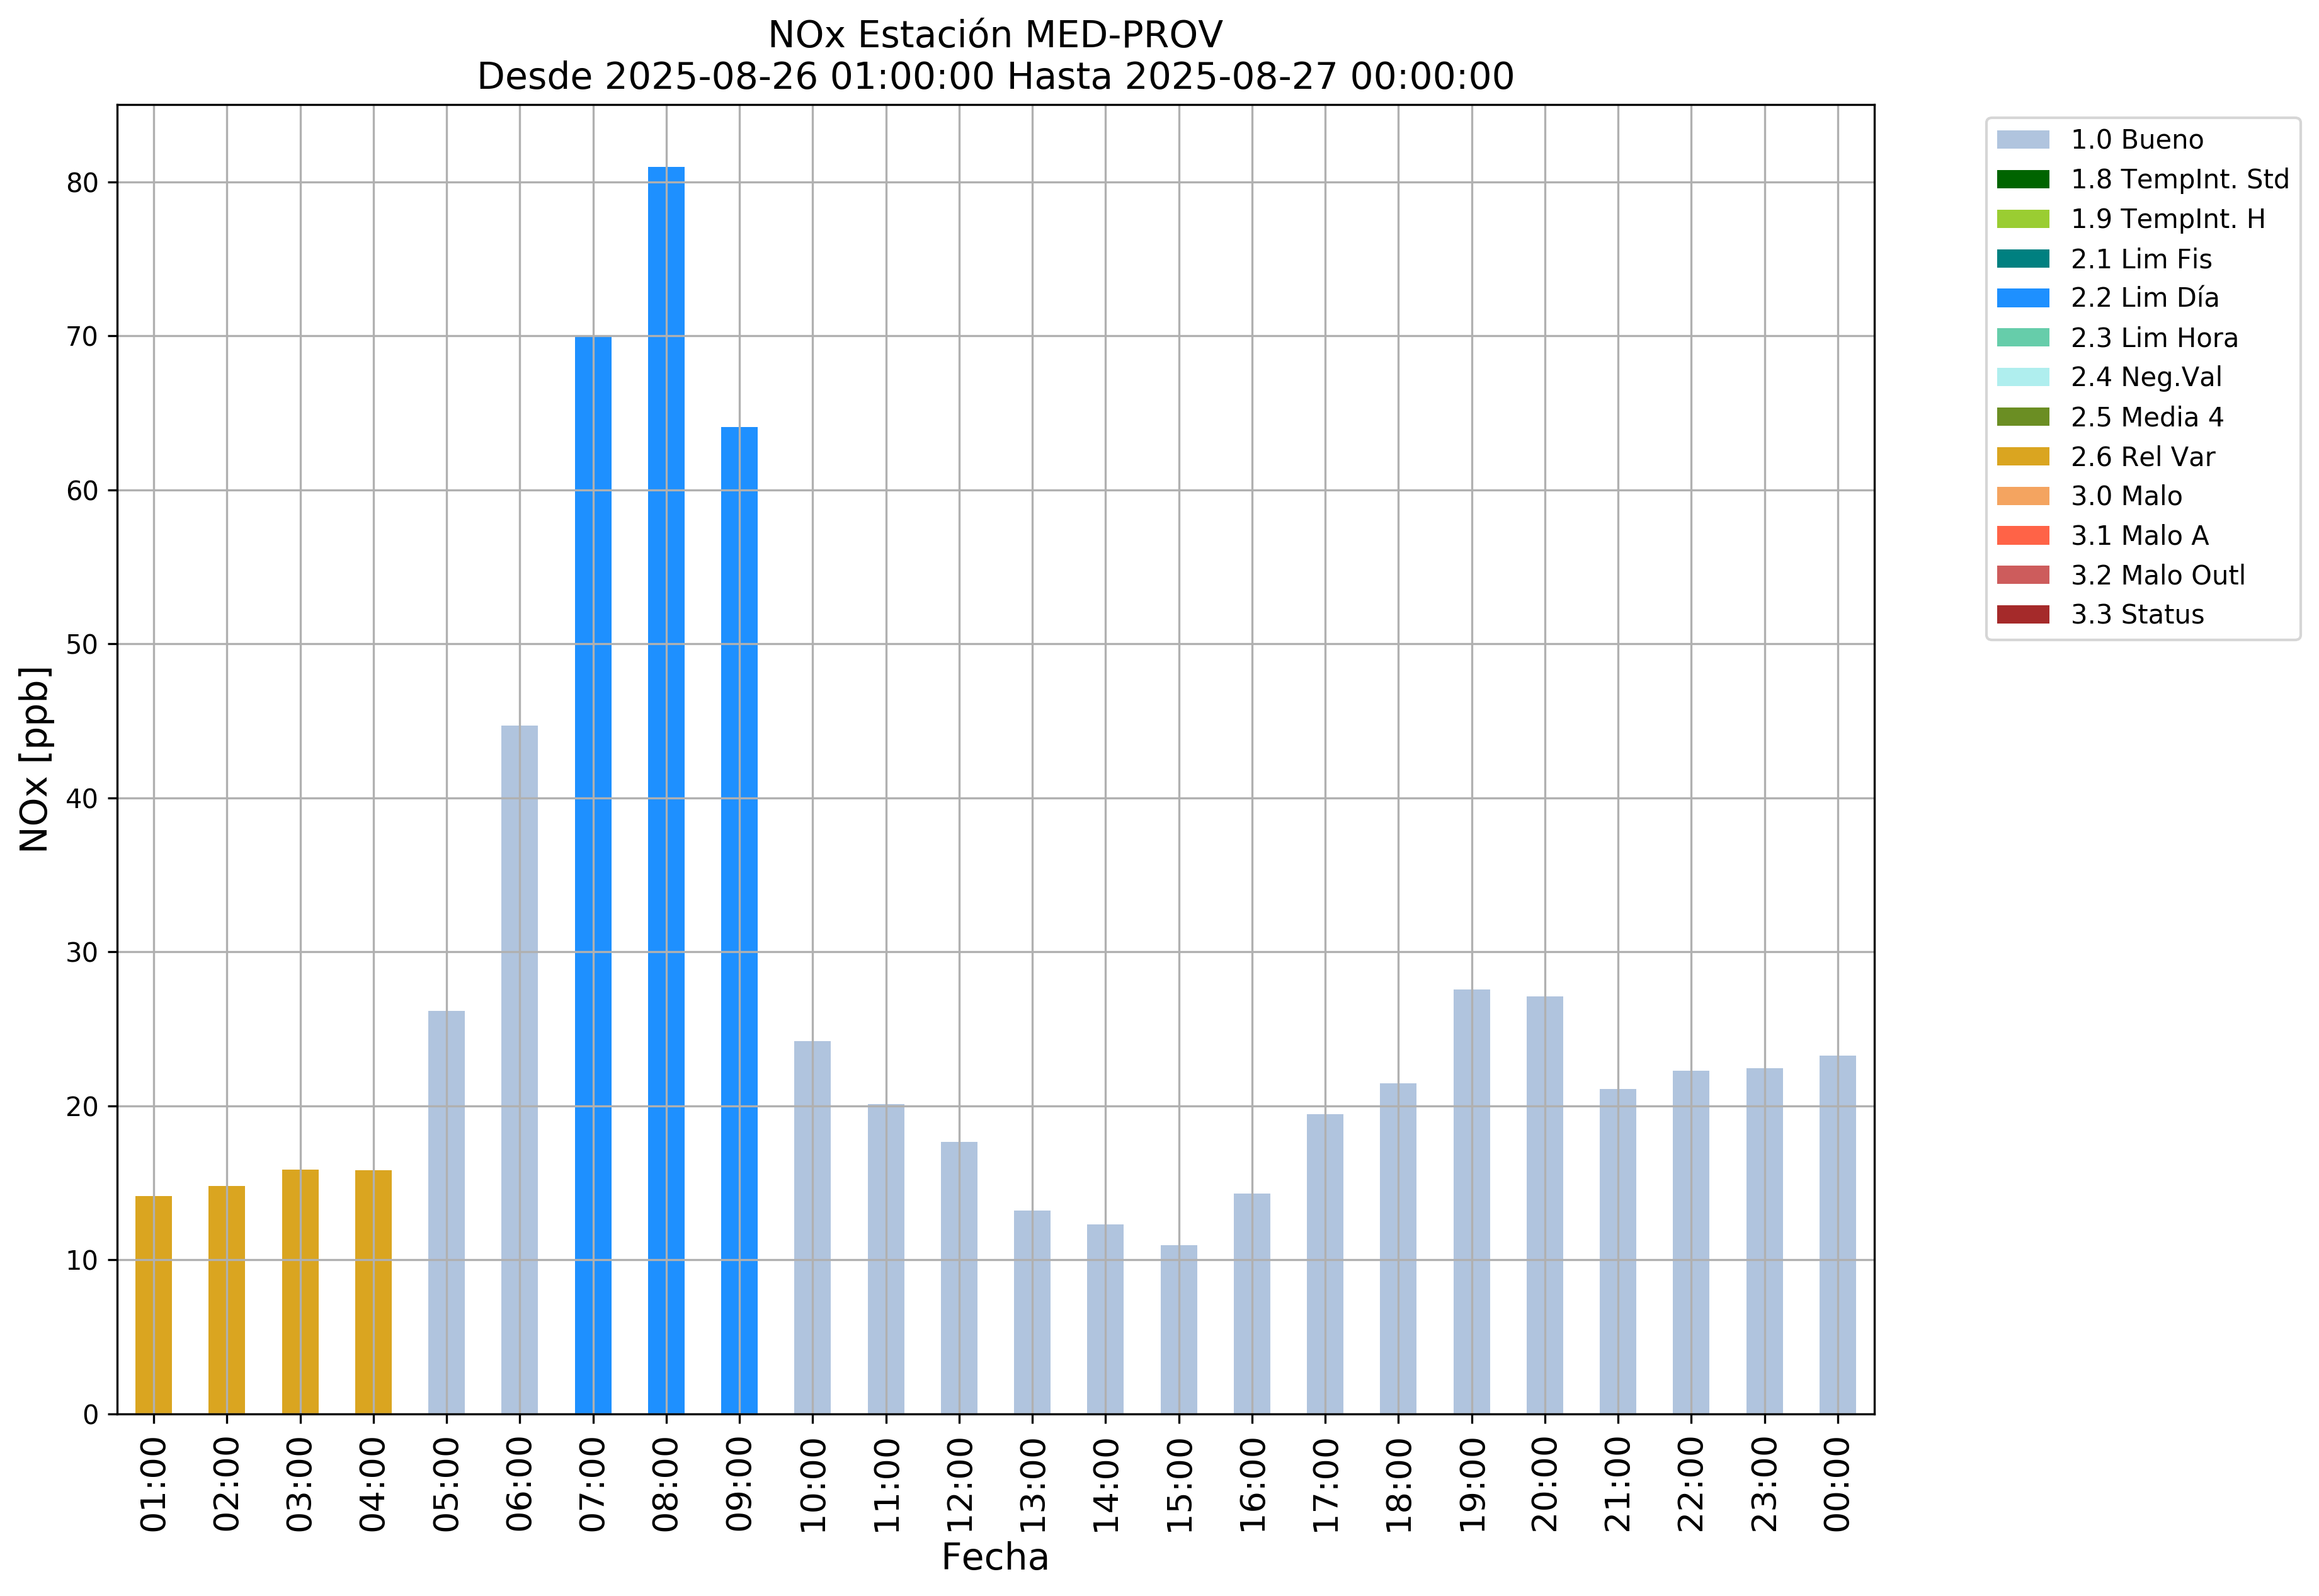
Task: Click the 3.1 Malo A legend swatch
Action: (2022, 536)
